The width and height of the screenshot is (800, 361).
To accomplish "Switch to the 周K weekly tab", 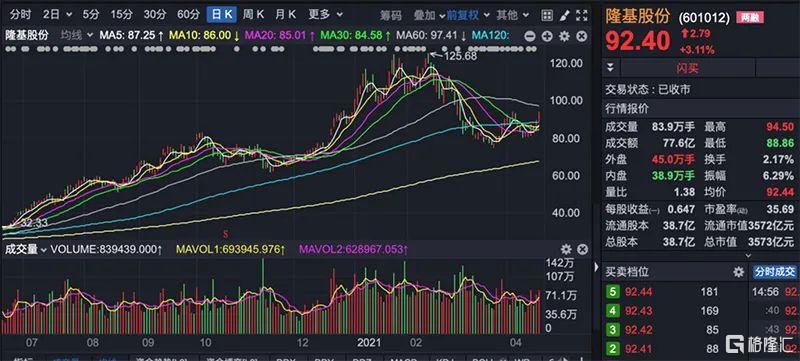I will [x=253, y=14].
